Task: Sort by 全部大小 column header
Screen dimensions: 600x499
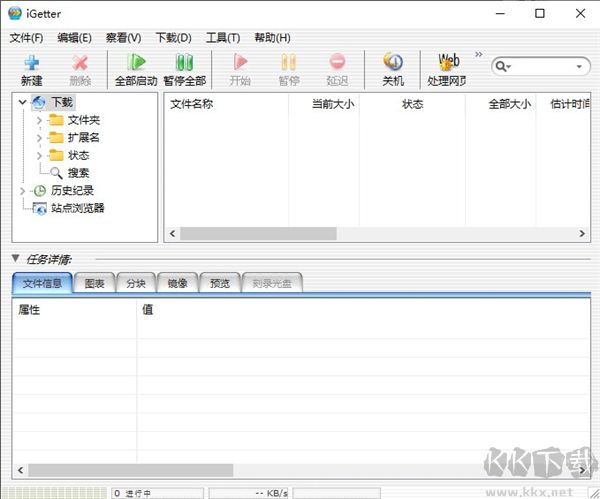Action: coord(501,104)
